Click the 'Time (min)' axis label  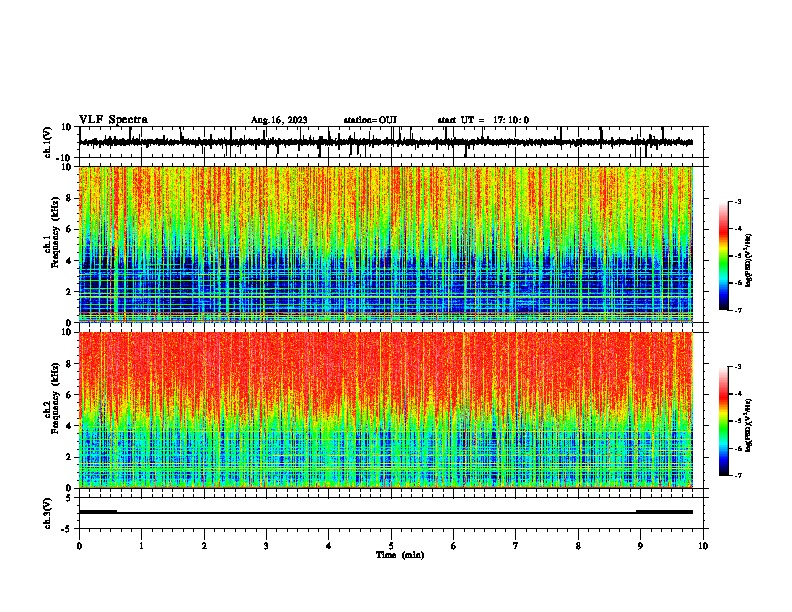400,555
